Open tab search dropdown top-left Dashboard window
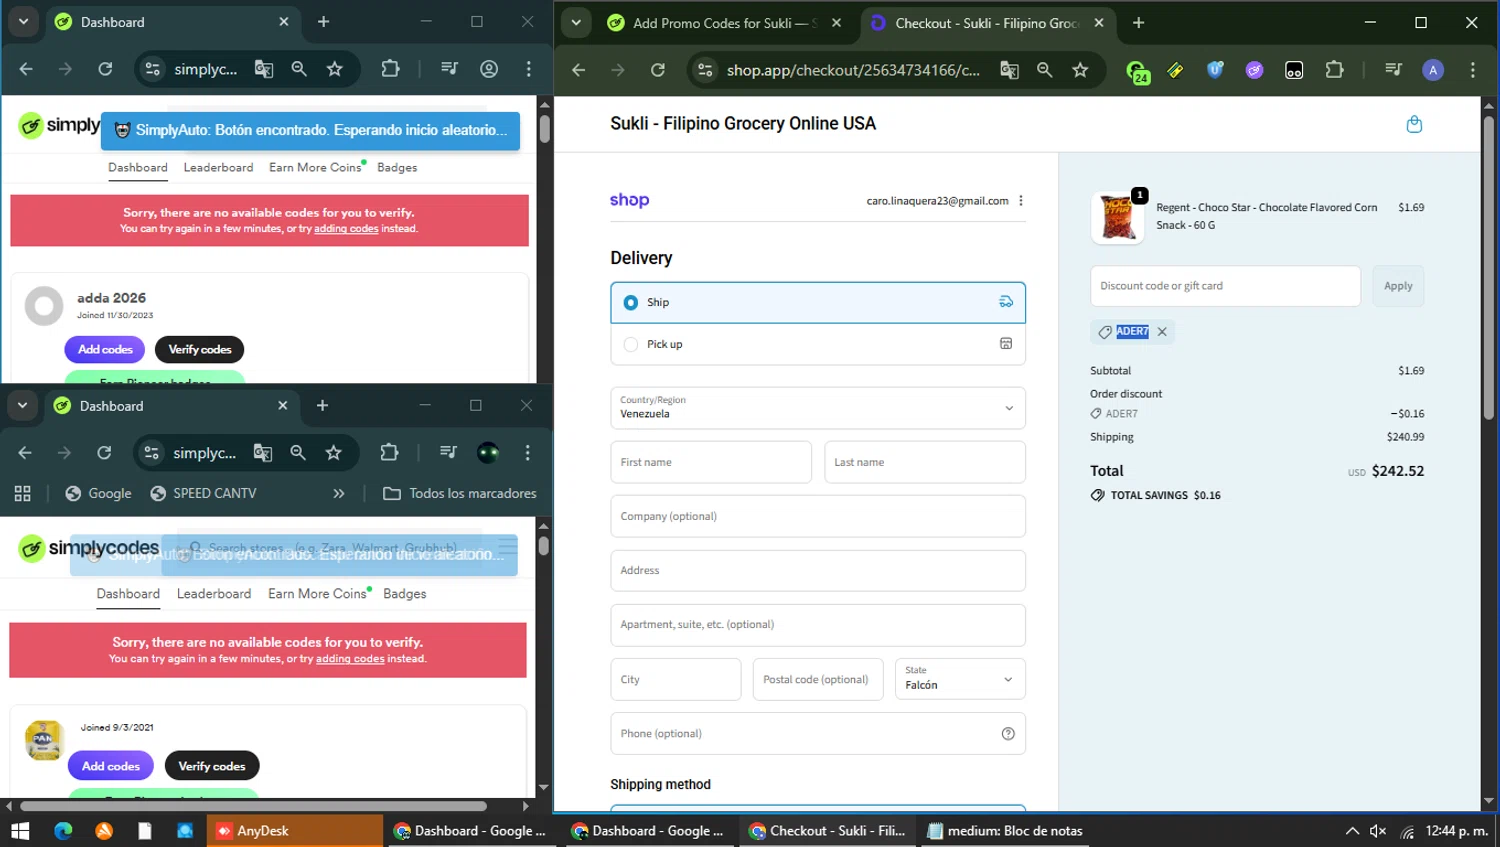Viewport: 1500px width, 847px height. click(23, 22)
